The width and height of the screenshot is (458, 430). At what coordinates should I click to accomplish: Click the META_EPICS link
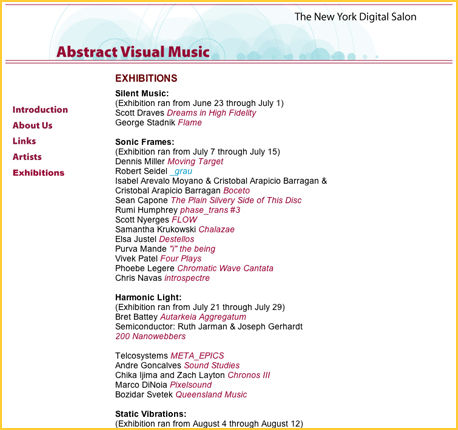(197, 356)
